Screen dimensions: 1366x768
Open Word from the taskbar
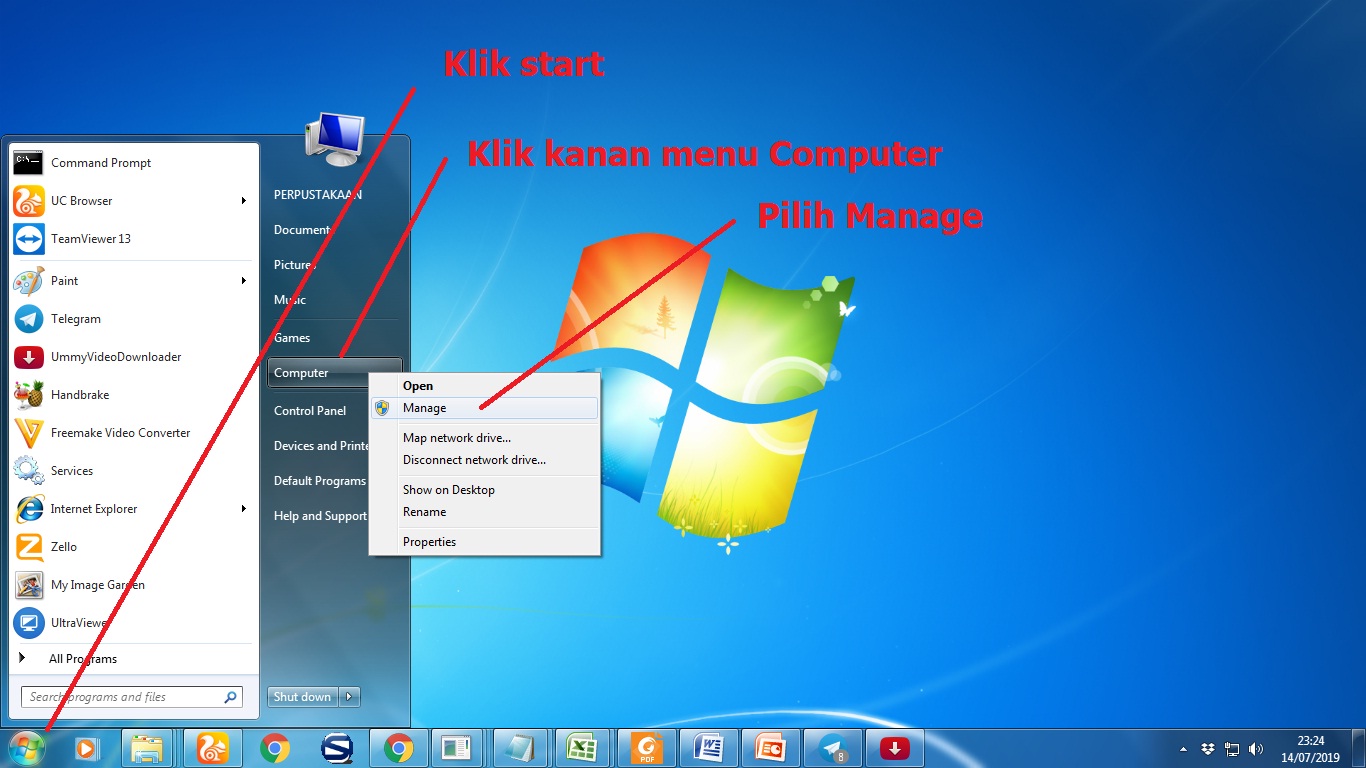[707, 748]
